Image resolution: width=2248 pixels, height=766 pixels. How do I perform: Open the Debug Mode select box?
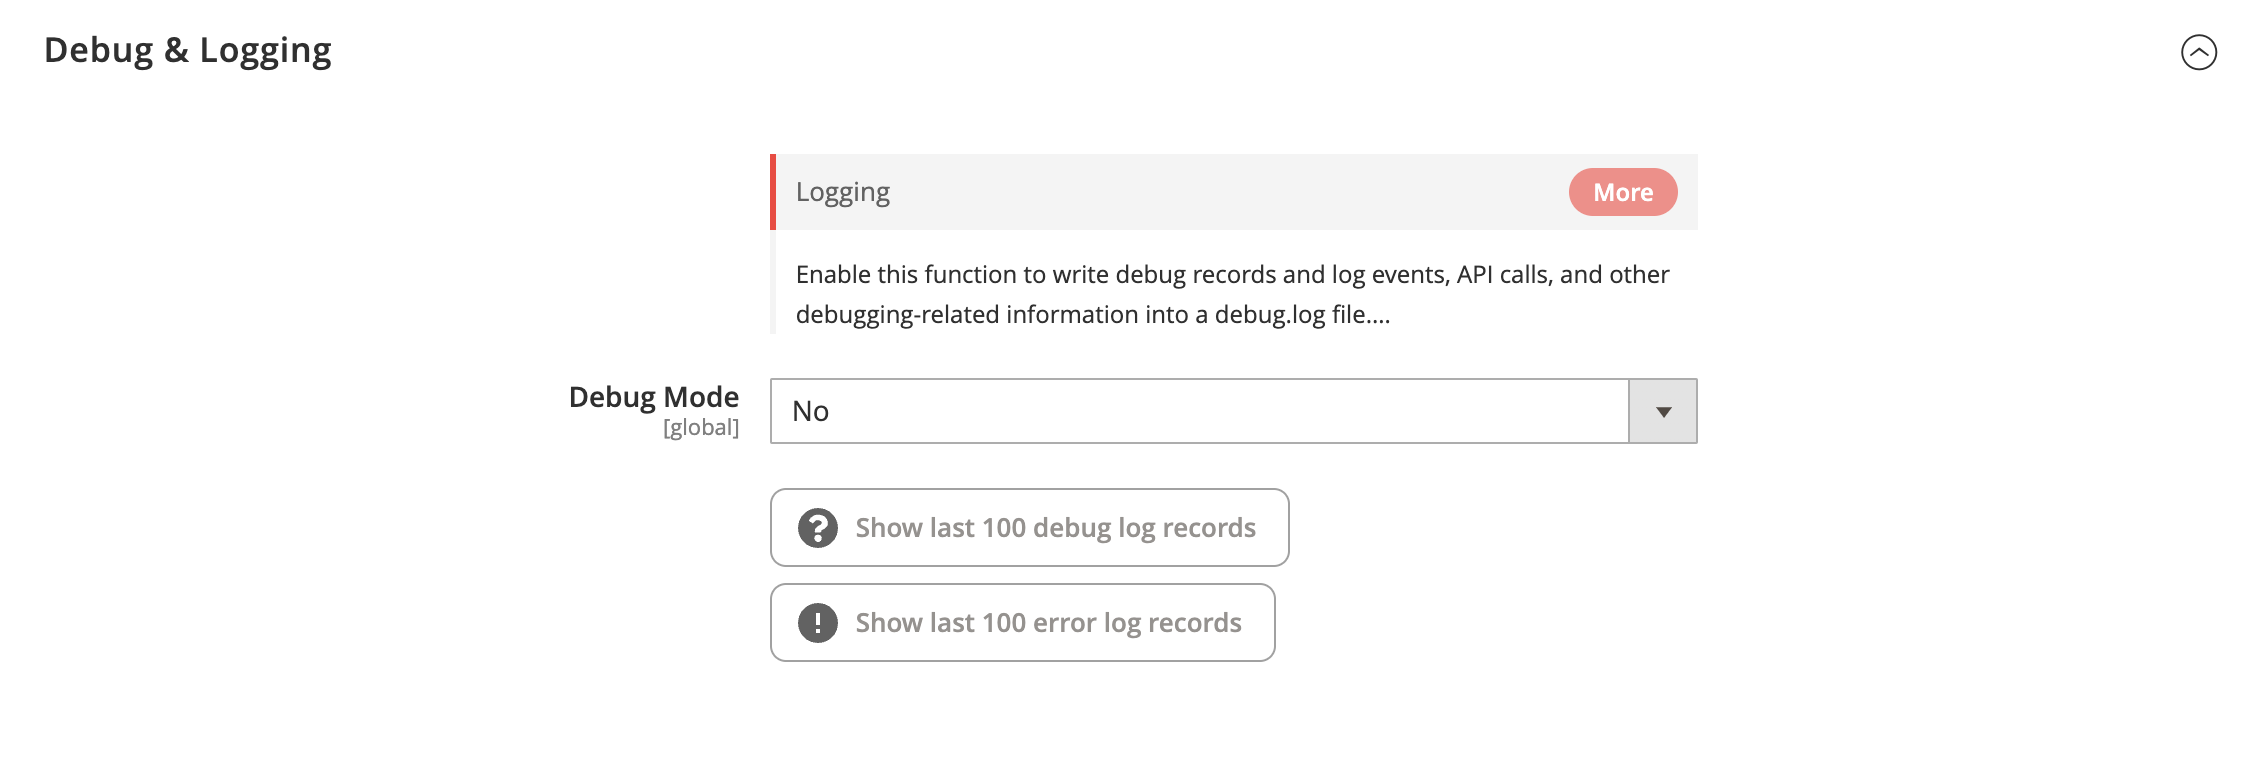point(1198,411)
